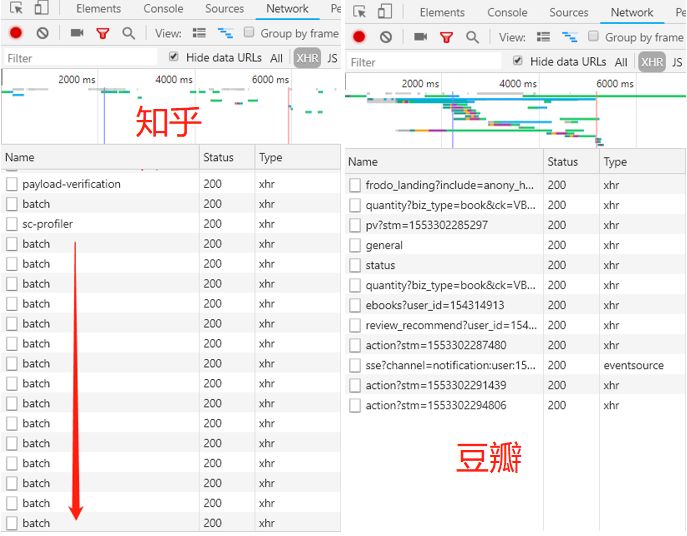Click 6000 ms marker in right timeline
The image size is (687, 536).
615,84
